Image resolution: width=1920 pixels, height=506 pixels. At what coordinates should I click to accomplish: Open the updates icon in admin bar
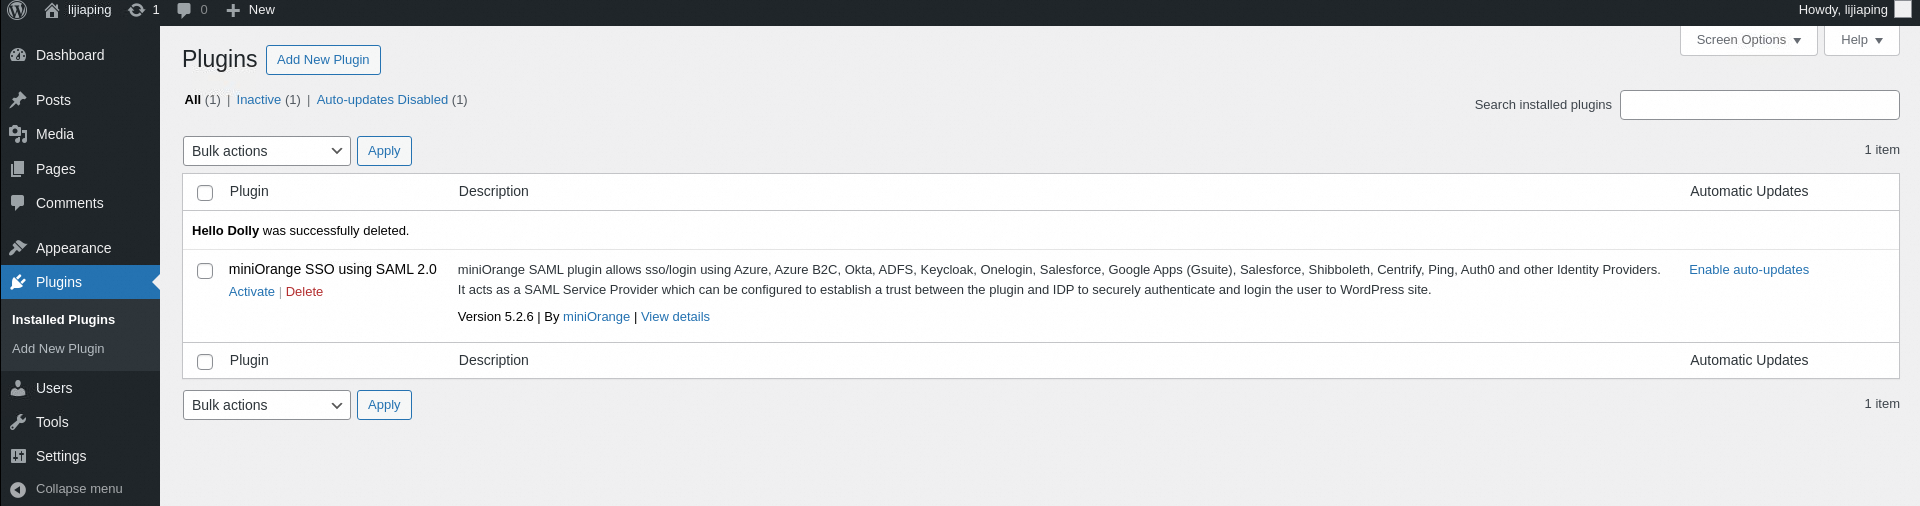point(136,10)
